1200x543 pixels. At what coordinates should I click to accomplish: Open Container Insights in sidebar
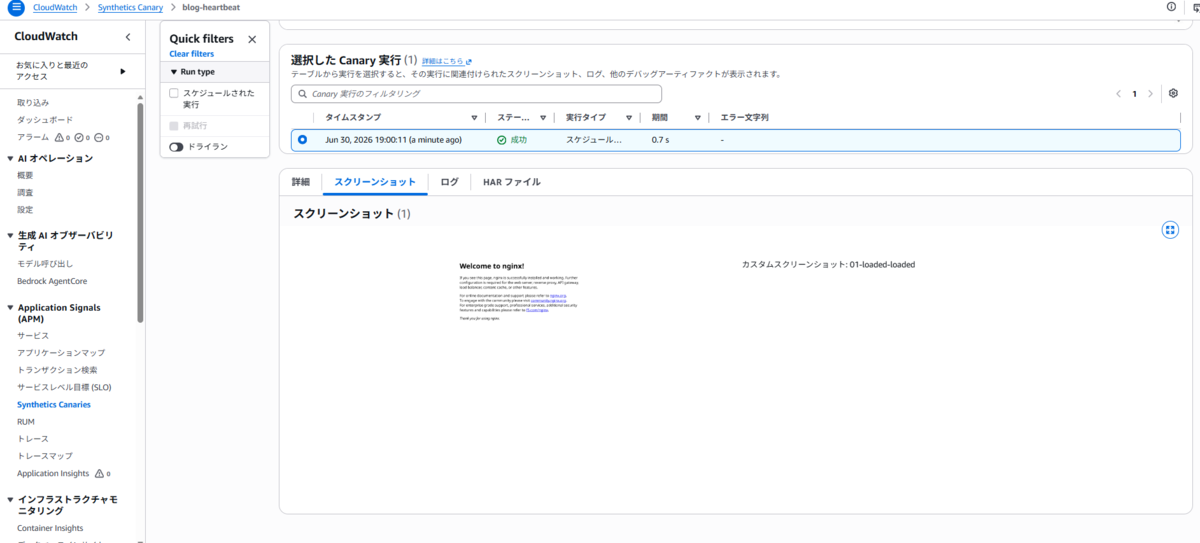[x=50, y=528]
